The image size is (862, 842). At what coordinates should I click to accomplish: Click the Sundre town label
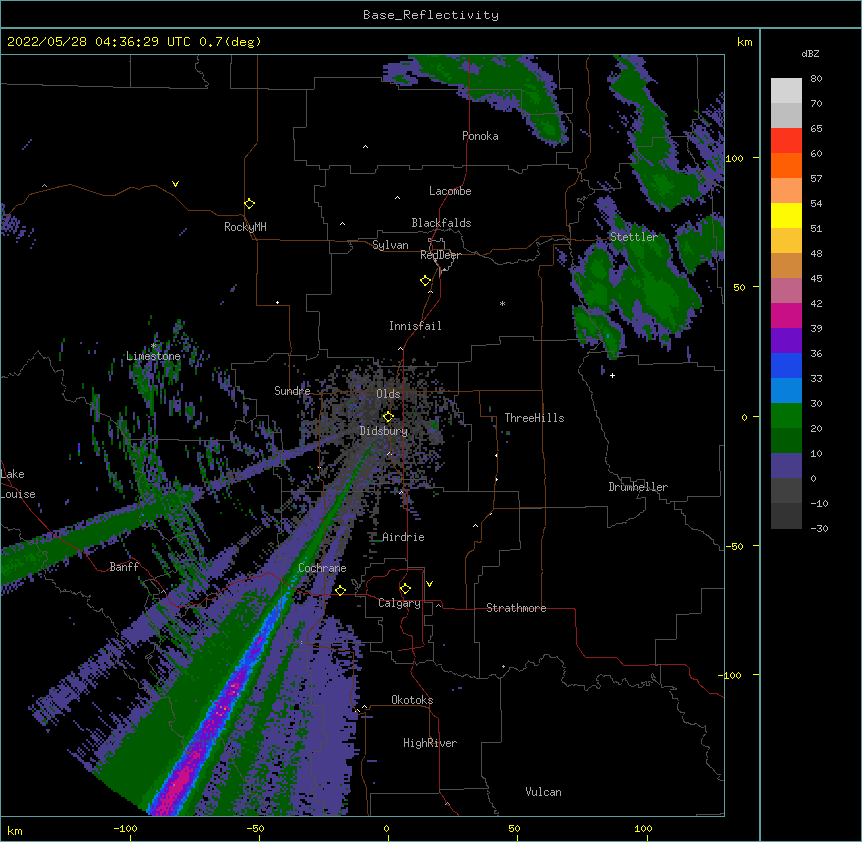[292, 391]
